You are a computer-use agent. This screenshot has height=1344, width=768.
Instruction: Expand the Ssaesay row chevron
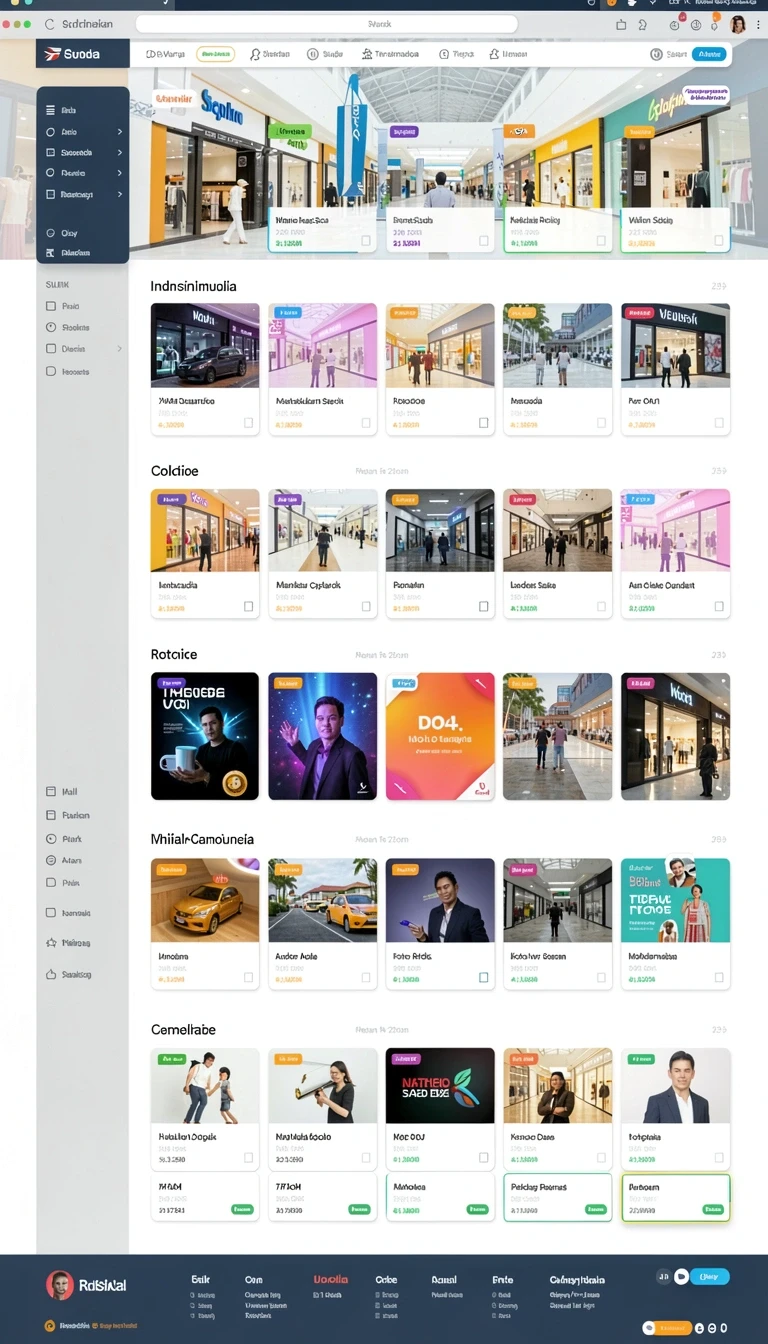(120, 194)
